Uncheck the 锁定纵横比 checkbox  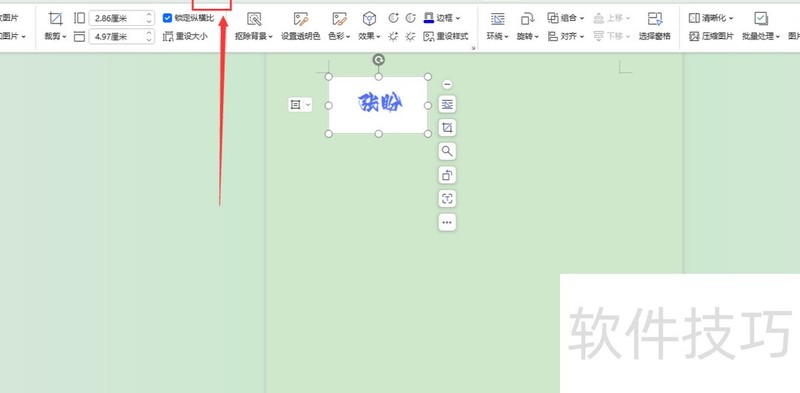pyautogui.click(x=167, y=18)
